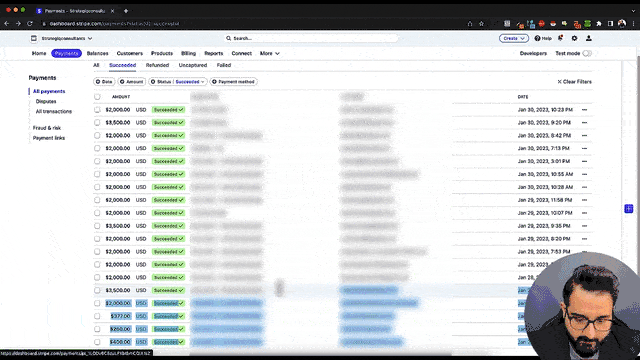Click the page vertical scrollbar
Screen dimensions: 640x360
click(638, 163)
